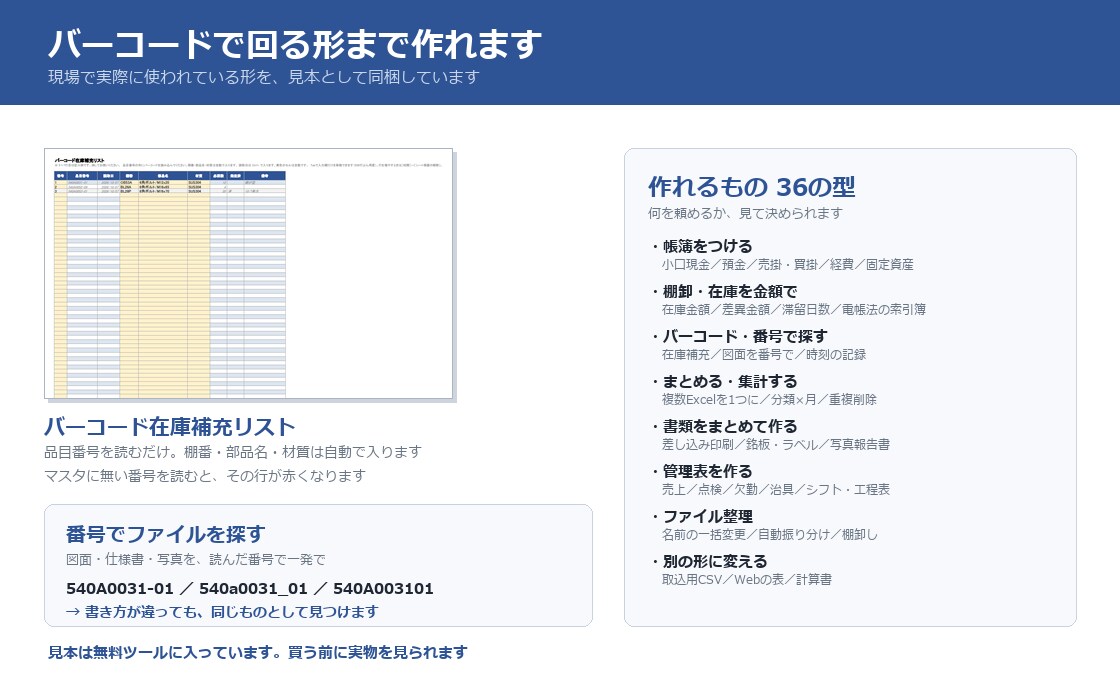Click the text '何を頼めるか、見て決められます'
This screenshot has height=680, width=1120.
click(x=746, y=213)
